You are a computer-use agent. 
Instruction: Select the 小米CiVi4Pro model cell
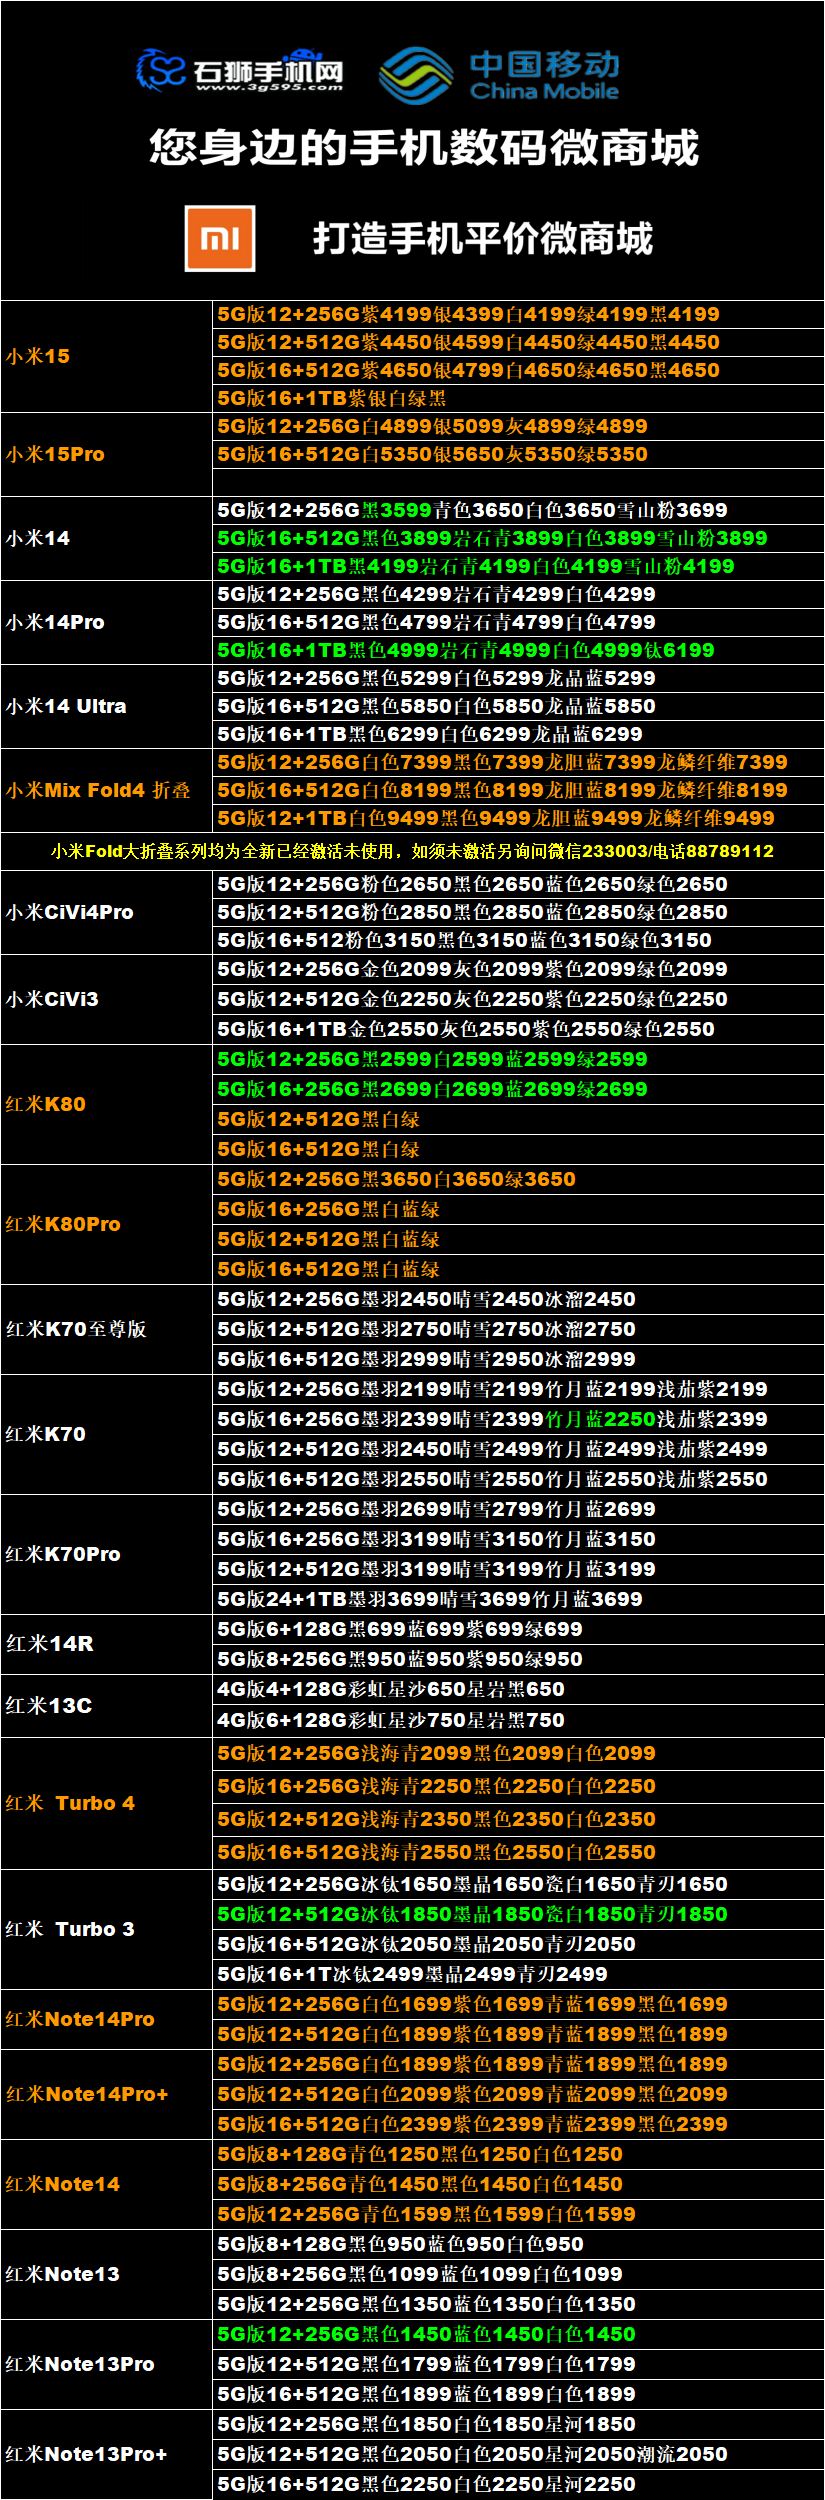107,912
